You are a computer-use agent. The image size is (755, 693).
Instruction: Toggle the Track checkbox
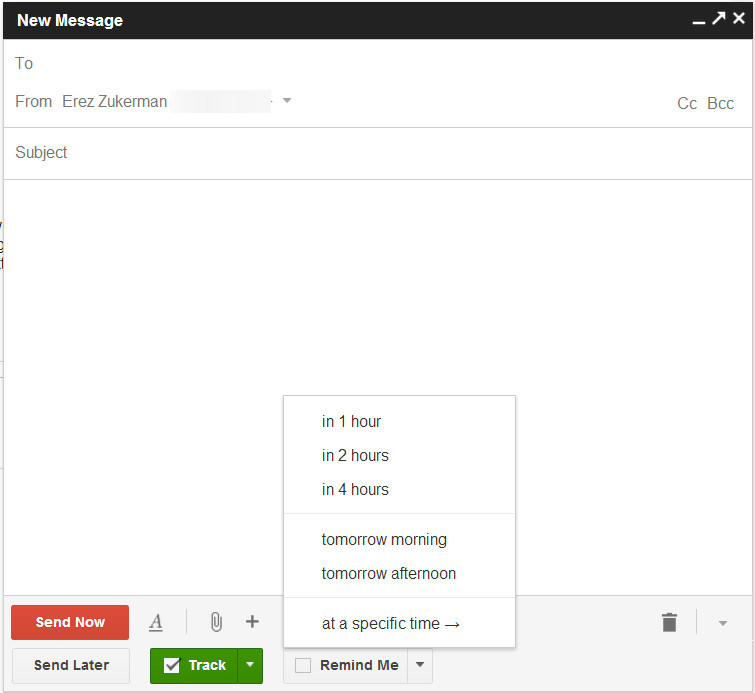172,665
